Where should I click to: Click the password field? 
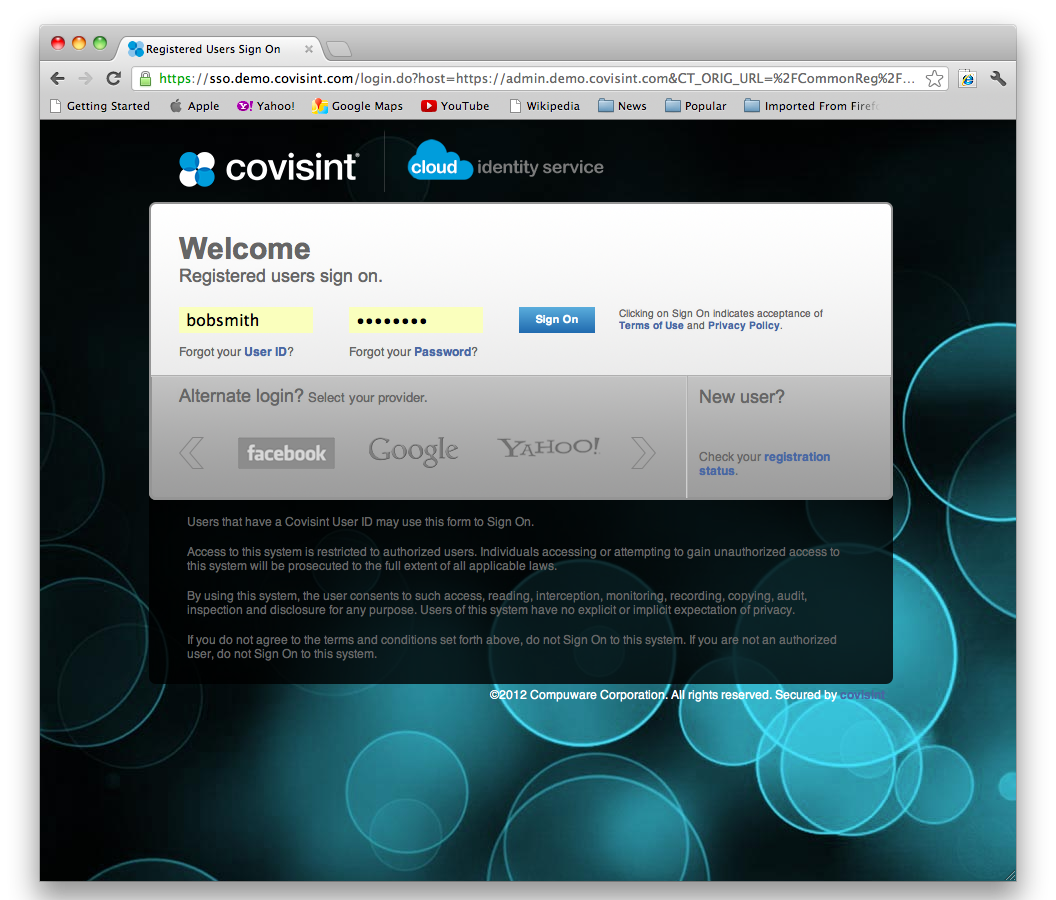[x=416, y=320]
